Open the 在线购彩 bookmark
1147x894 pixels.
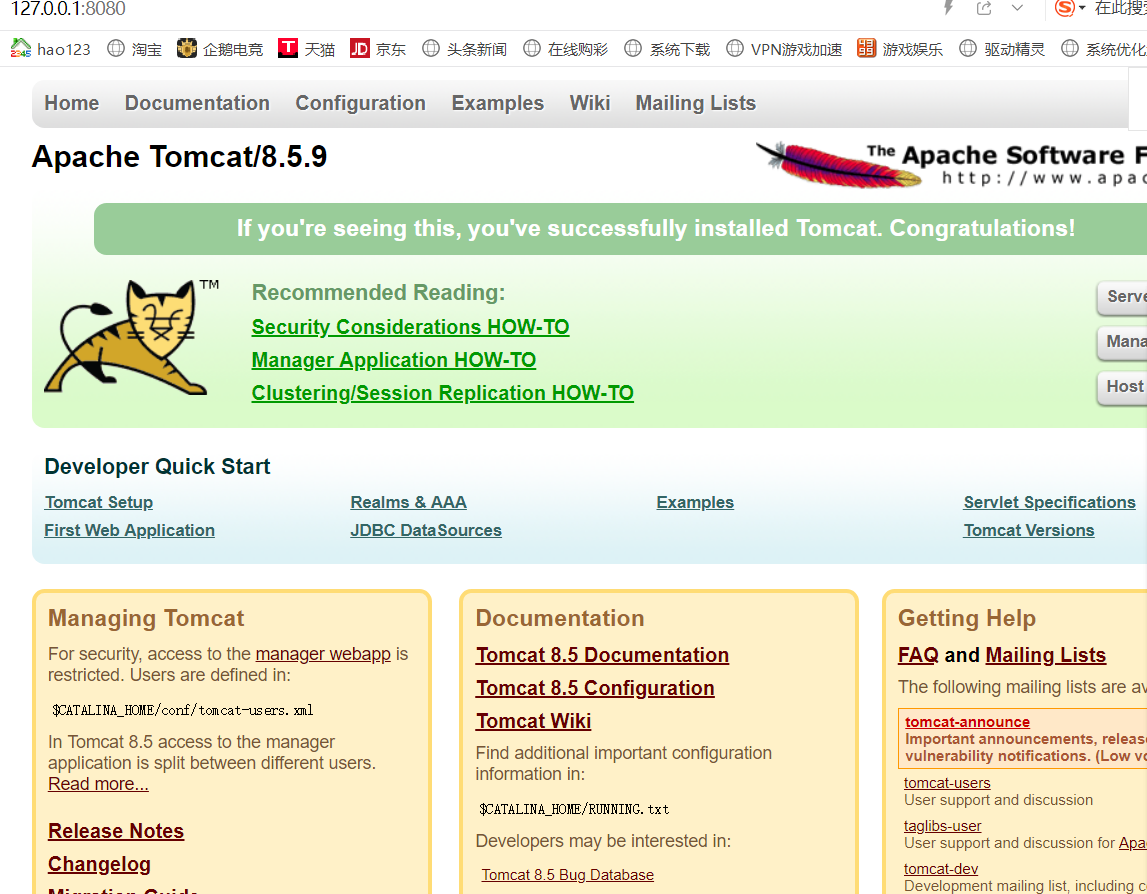(565, 49)
